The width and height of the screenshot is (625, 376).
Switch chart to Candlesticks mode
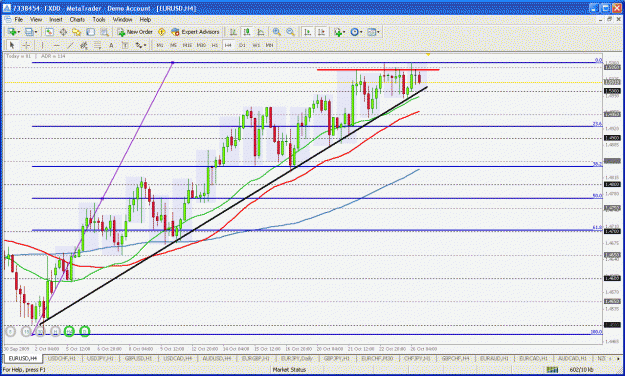(x=247, y=32)
